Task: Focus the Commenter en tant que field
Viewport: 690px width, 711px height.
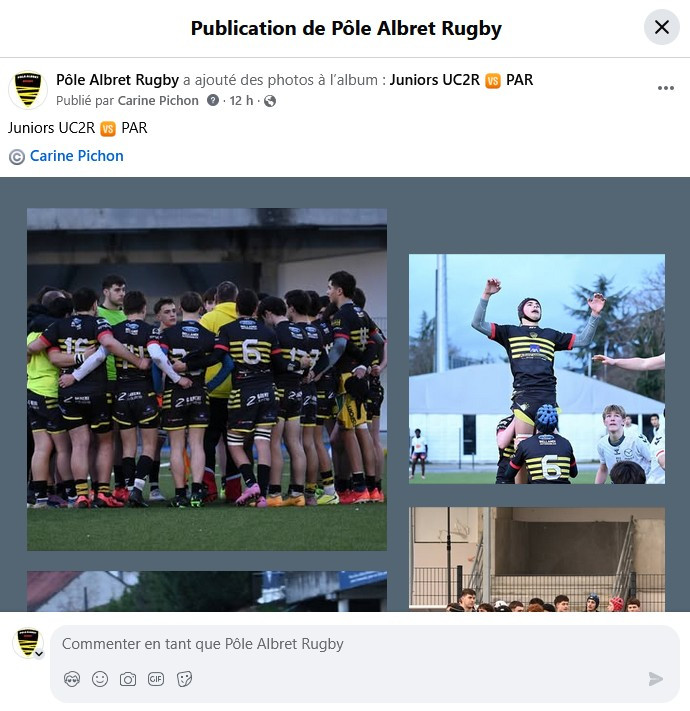Action: [x=364, y=644]
